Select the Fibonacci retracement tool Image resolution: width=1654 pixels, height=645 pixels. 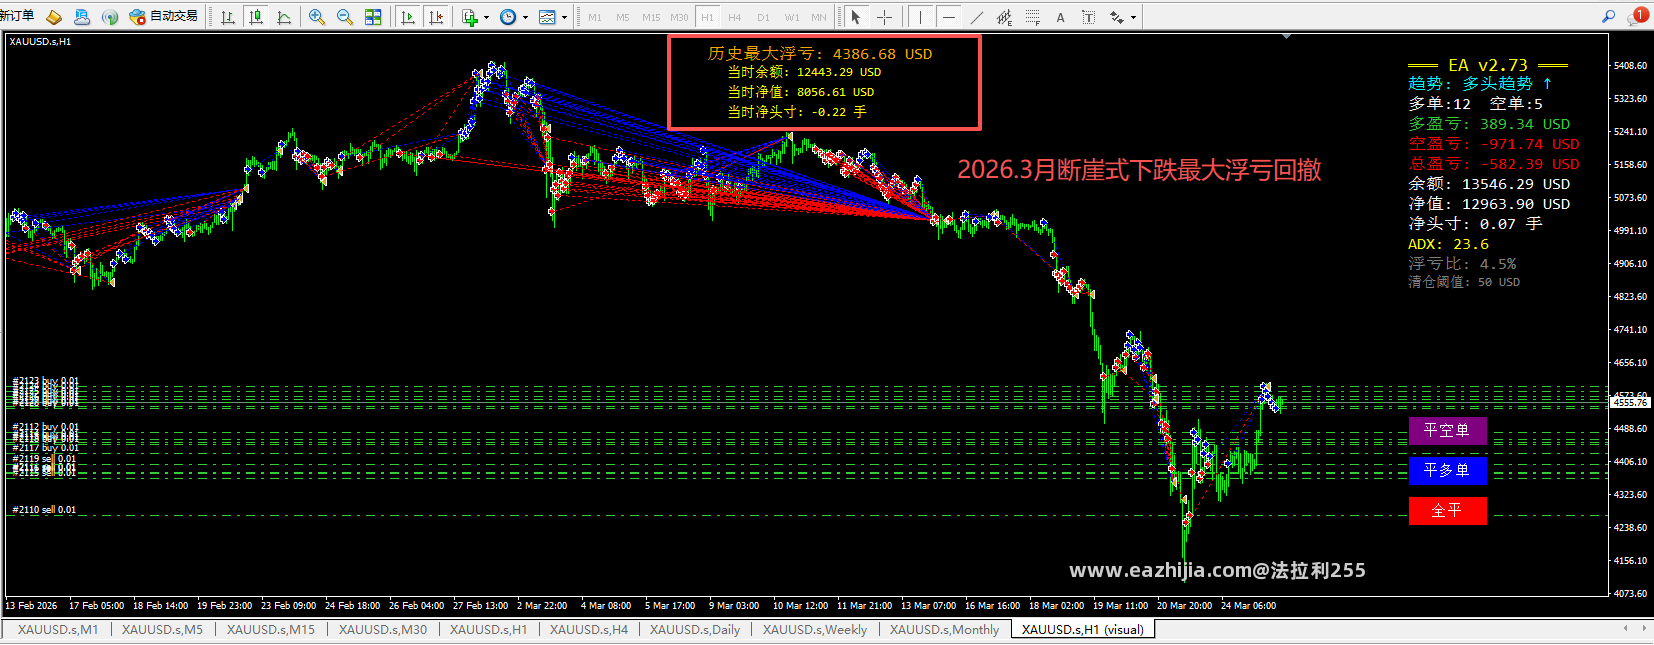[x=1032, y=17]
